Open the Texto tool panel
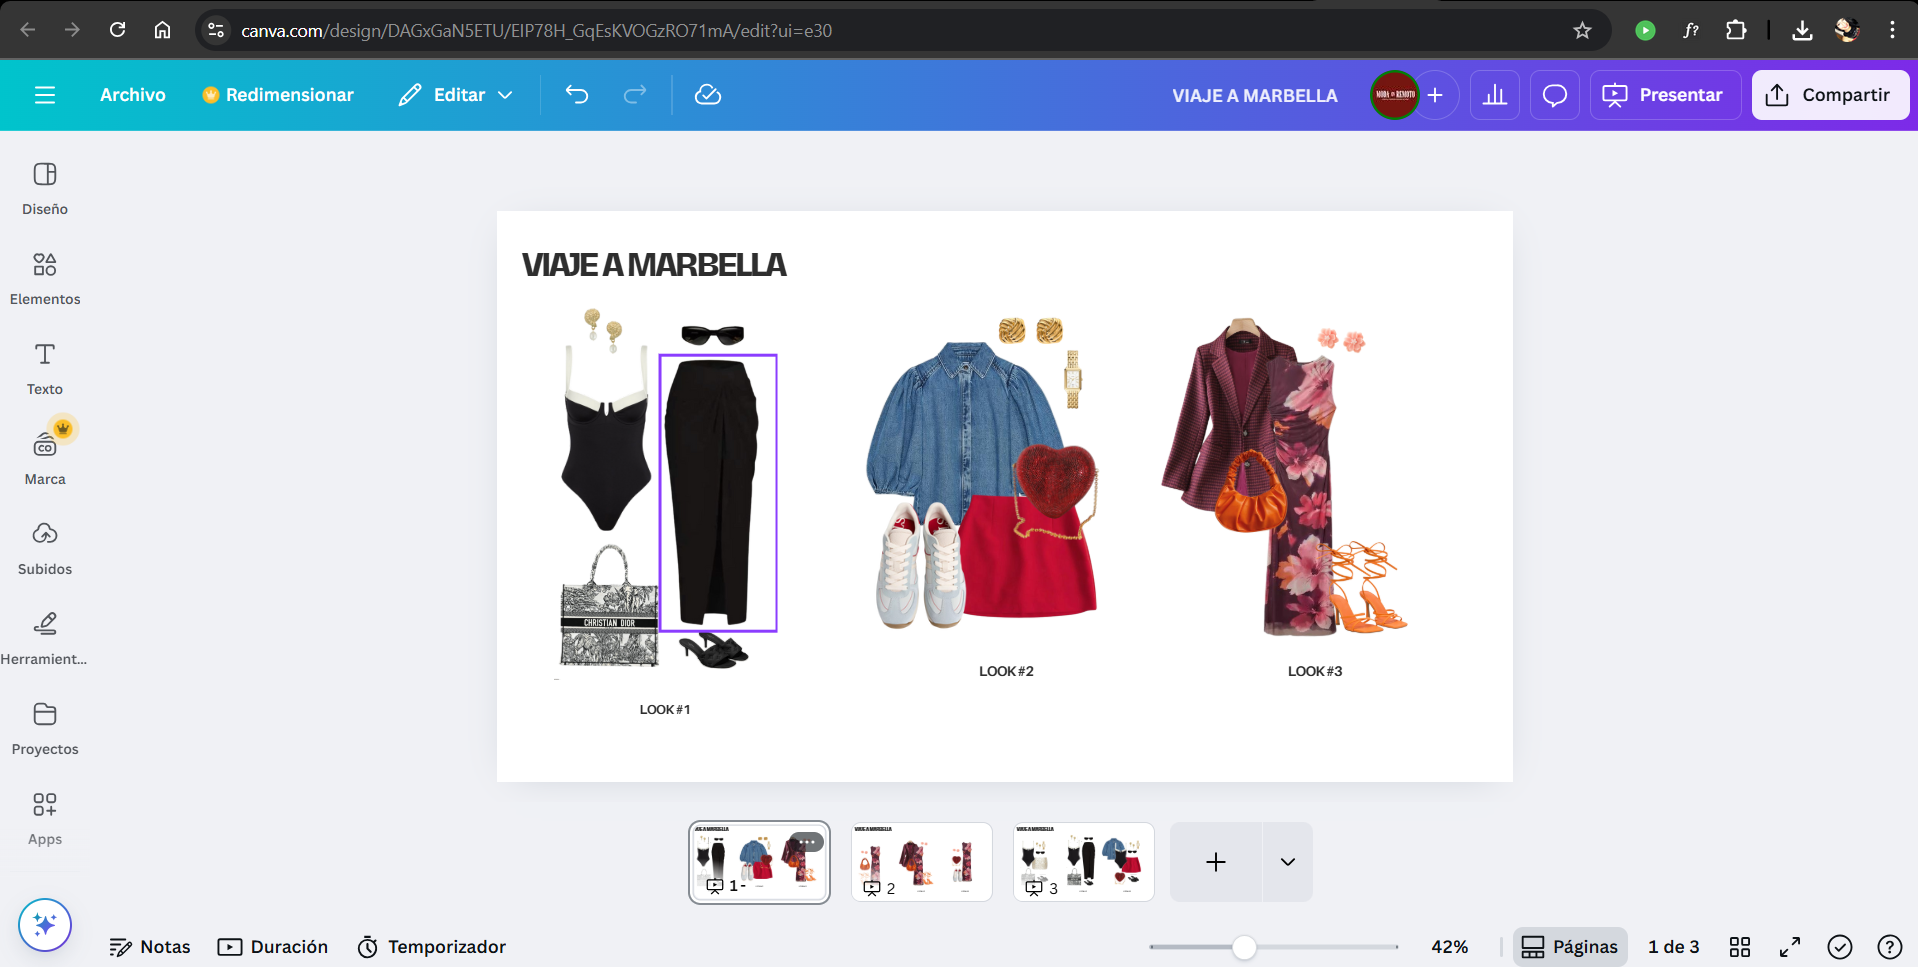 click(x=45, y=367)
